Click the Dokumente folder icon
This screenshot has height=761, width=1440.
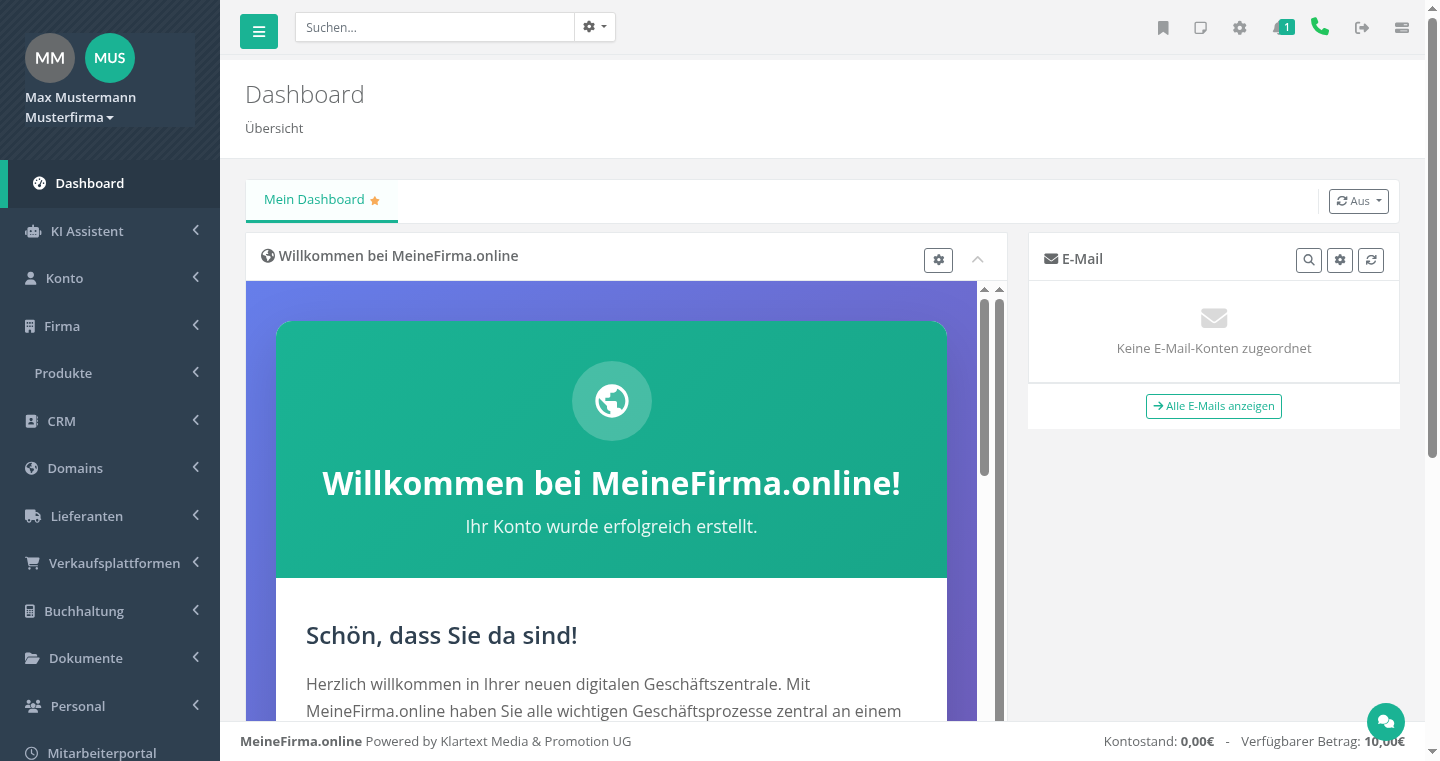(32, 658)
